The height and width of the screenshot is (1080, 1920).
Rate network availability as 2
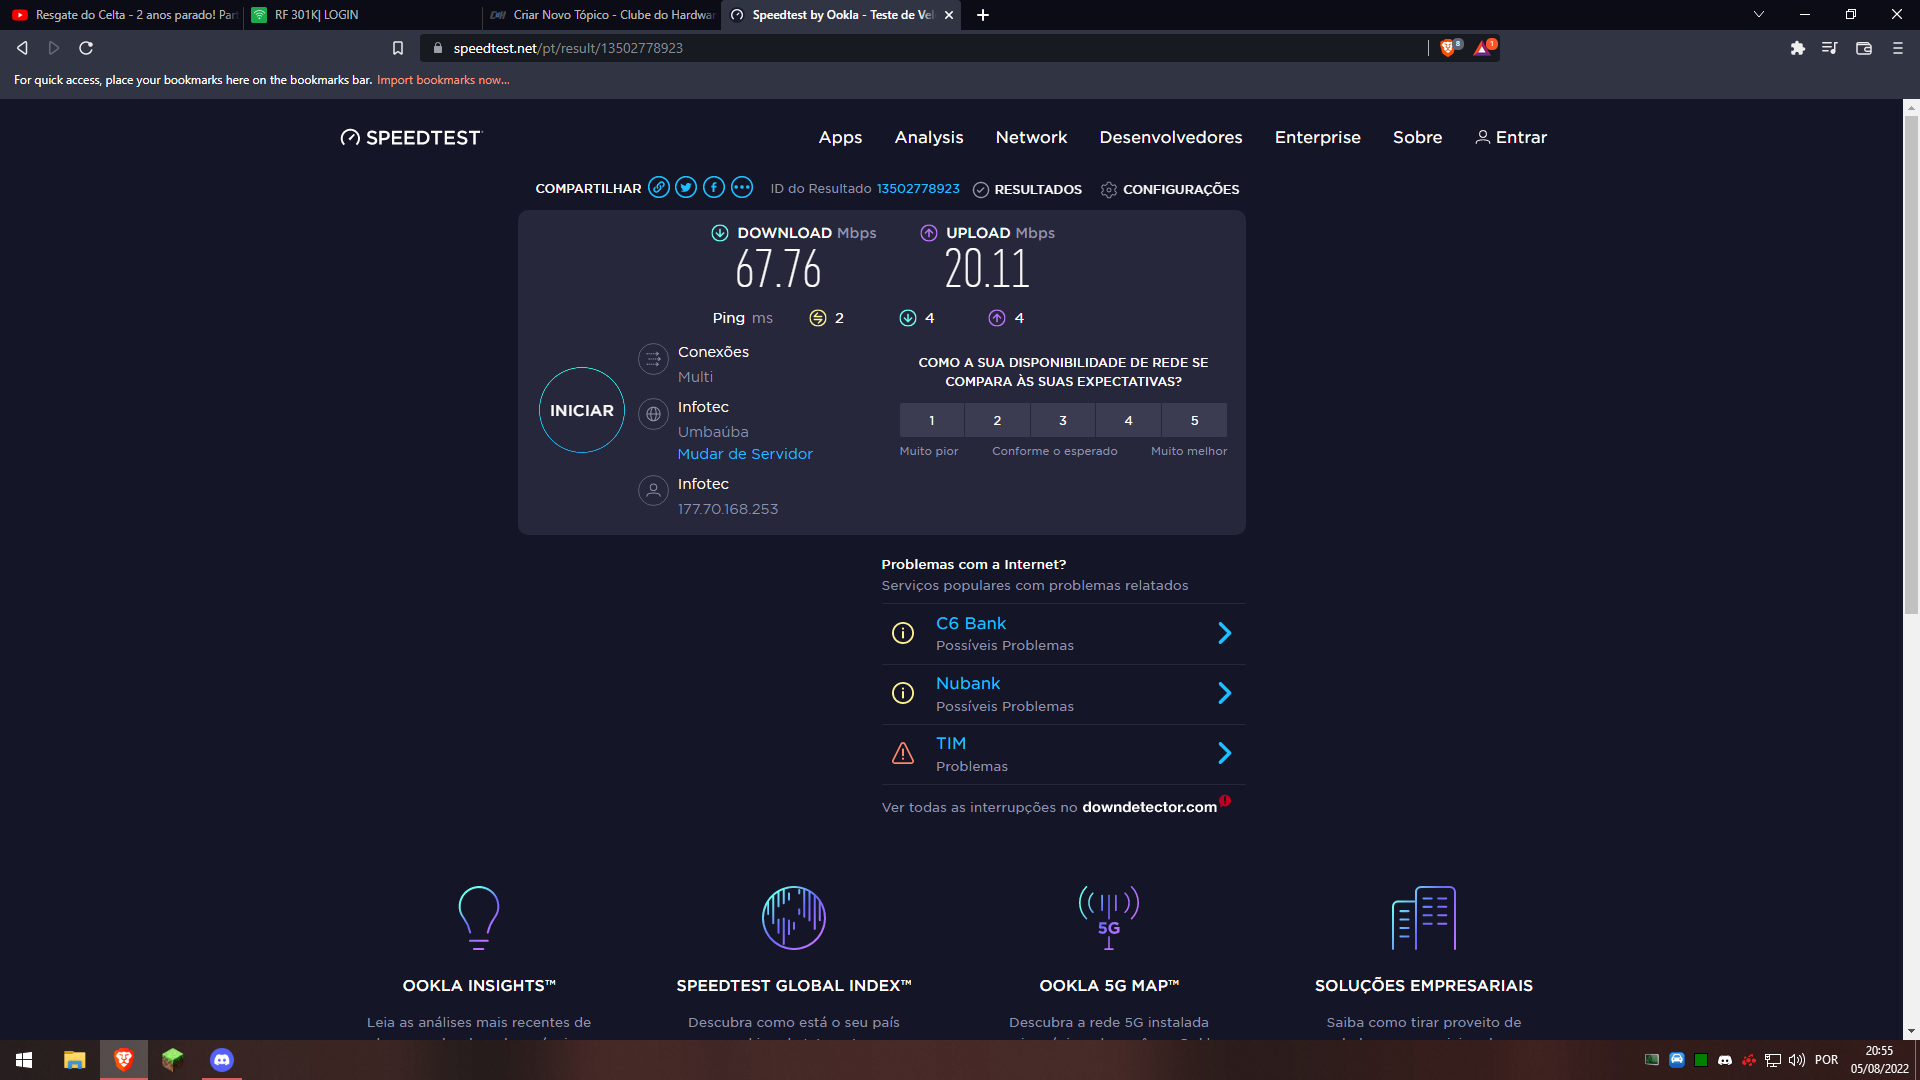click(997, 420)
